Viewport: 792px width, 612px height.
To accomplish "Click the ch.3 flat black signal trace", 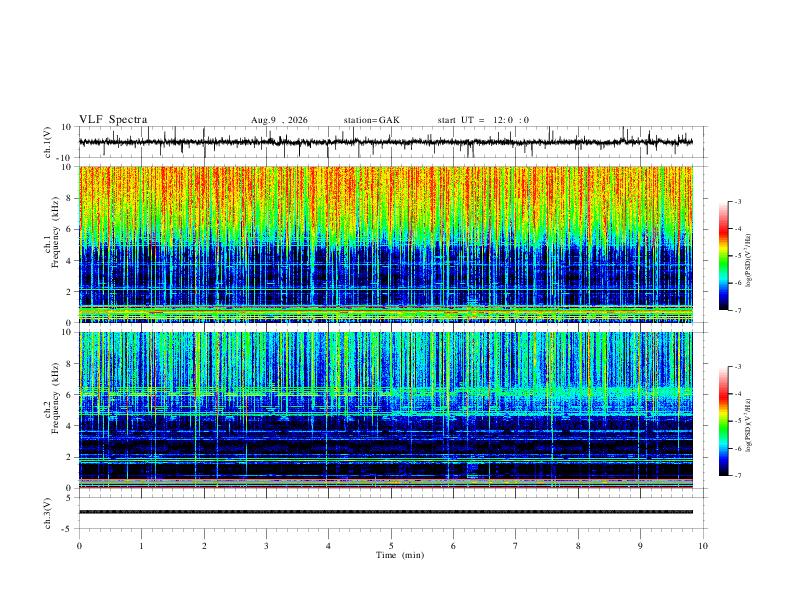I will pyautogui.click(x=386, y=512).
